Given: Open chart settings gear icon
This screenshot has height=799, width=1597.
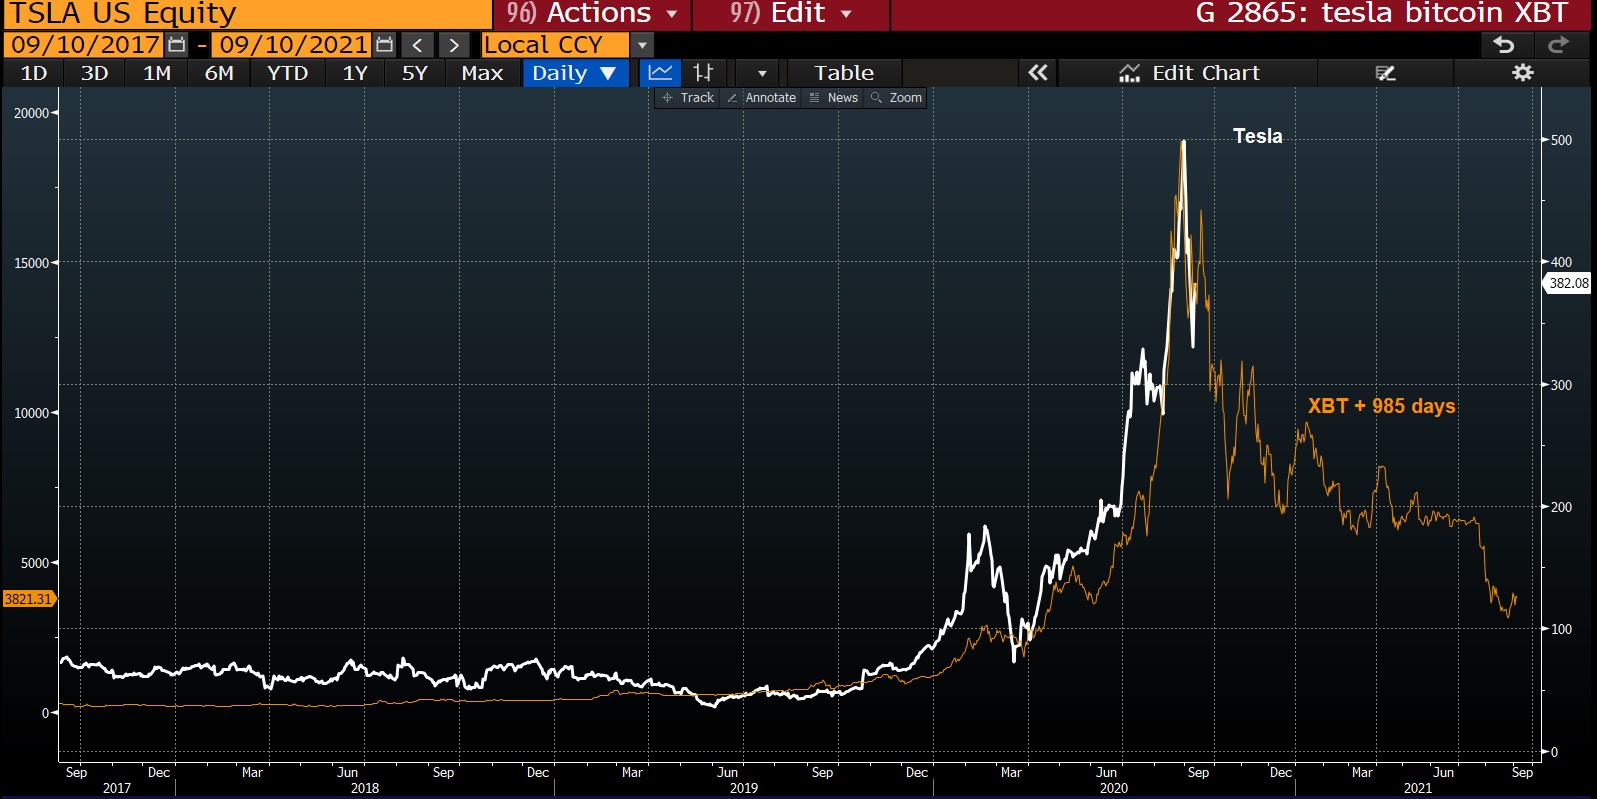Looking at the screenshot, I should click(x=1522, y=73).
